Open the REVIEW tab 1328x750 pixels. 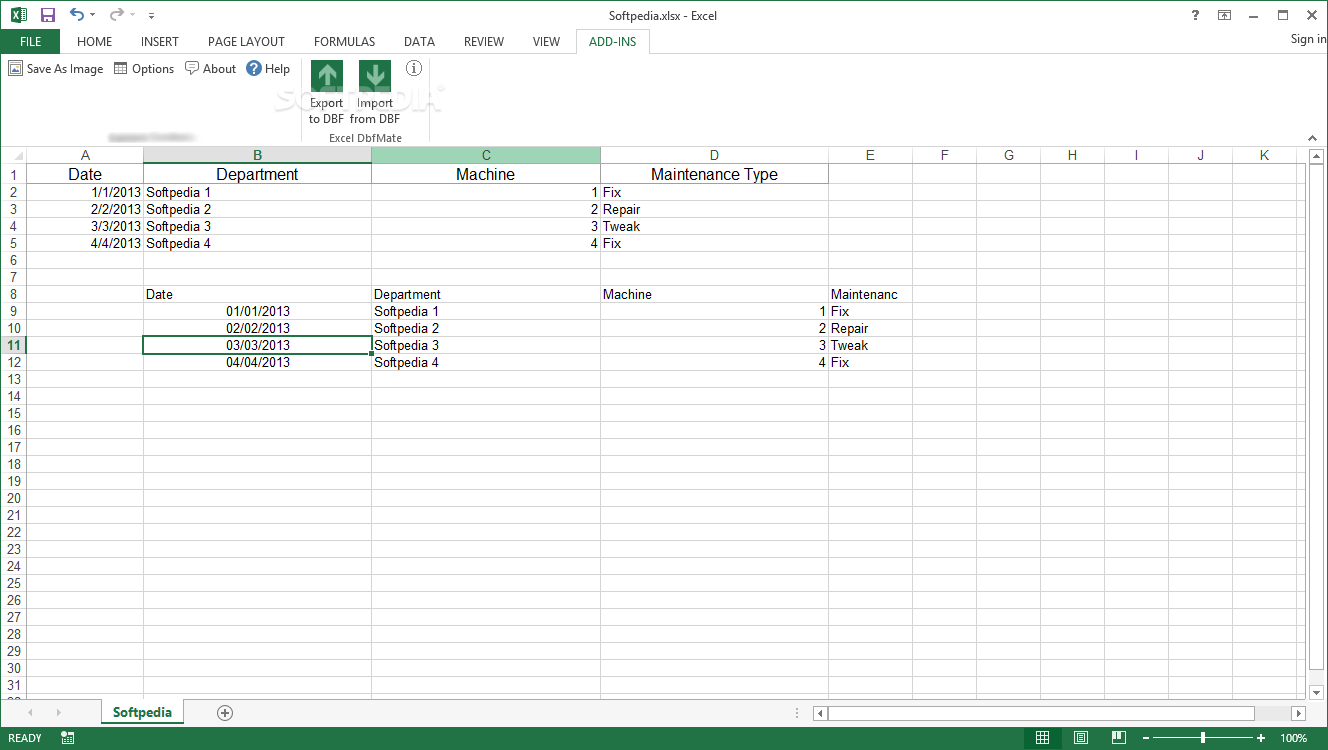click(x=484, y=42)
